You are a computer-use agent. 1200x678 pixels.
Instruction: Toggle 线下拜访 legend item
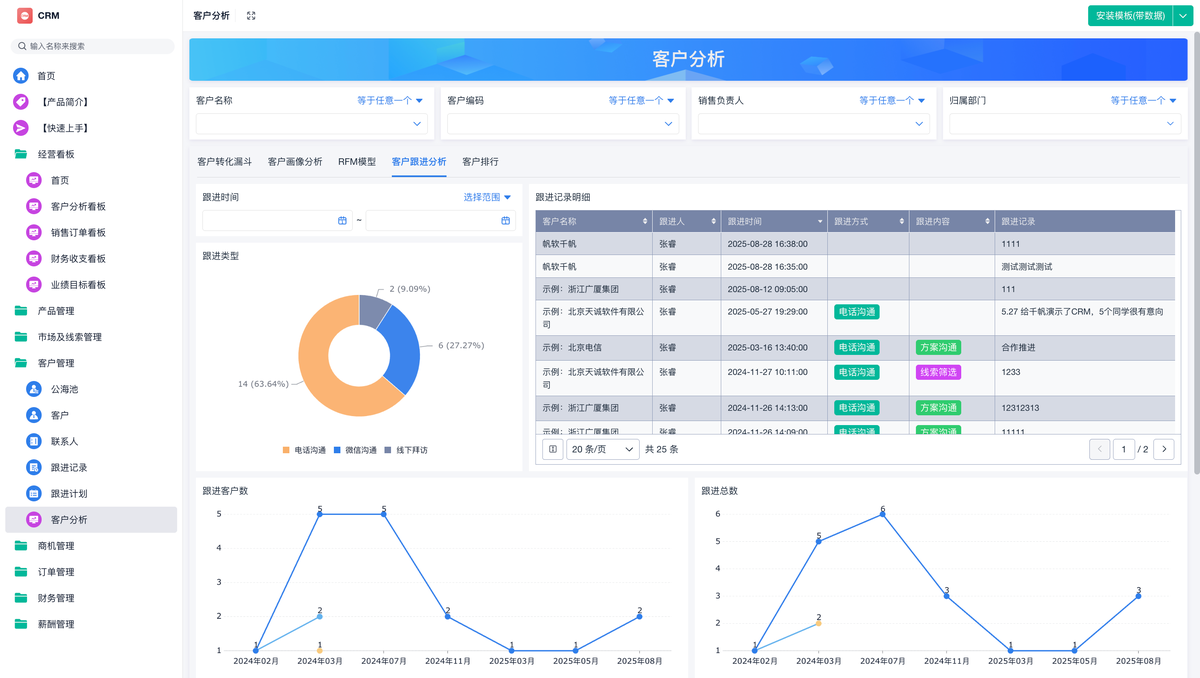(x=406, y=450)
